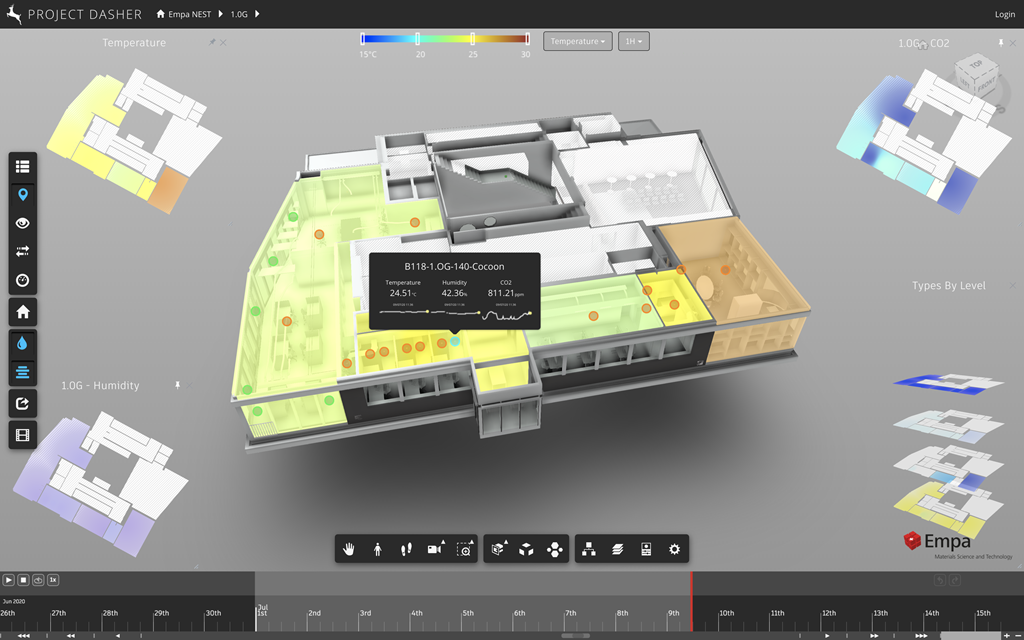Navigate to Empa NEST breadcrumb
The height and width of the screenshot is (640, 1024).
189,15
